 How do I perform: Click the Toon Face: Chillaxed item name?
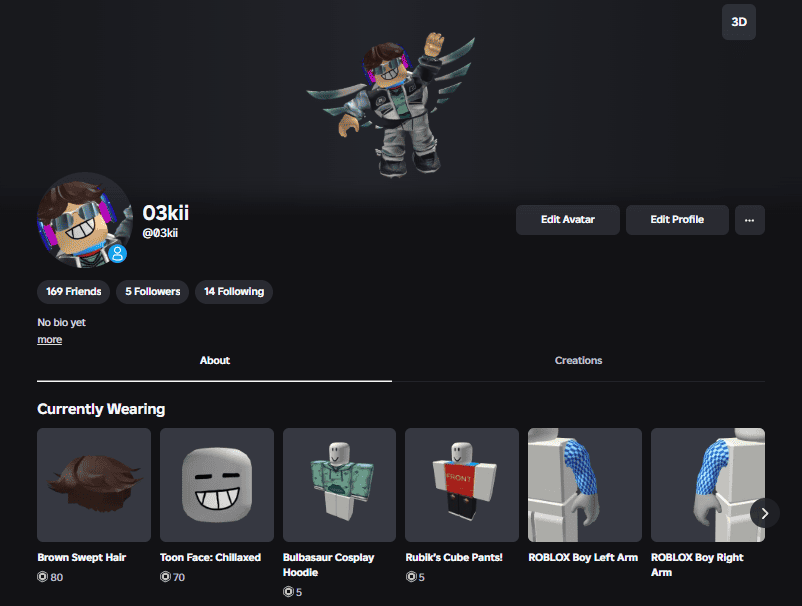210,557
